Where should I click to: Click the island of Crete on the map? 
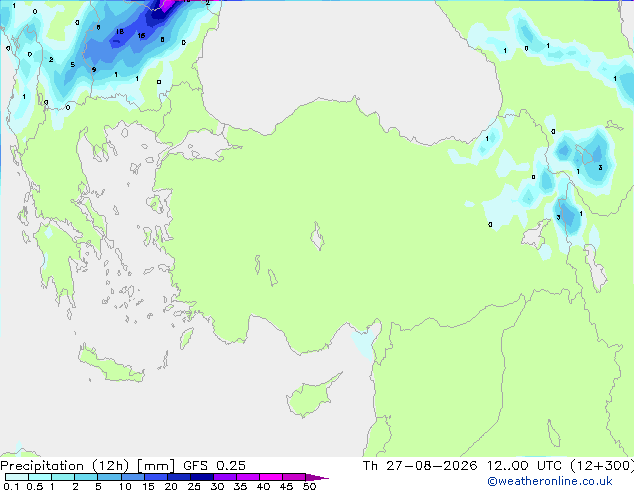pyautogui.click(x=110, y=366)
